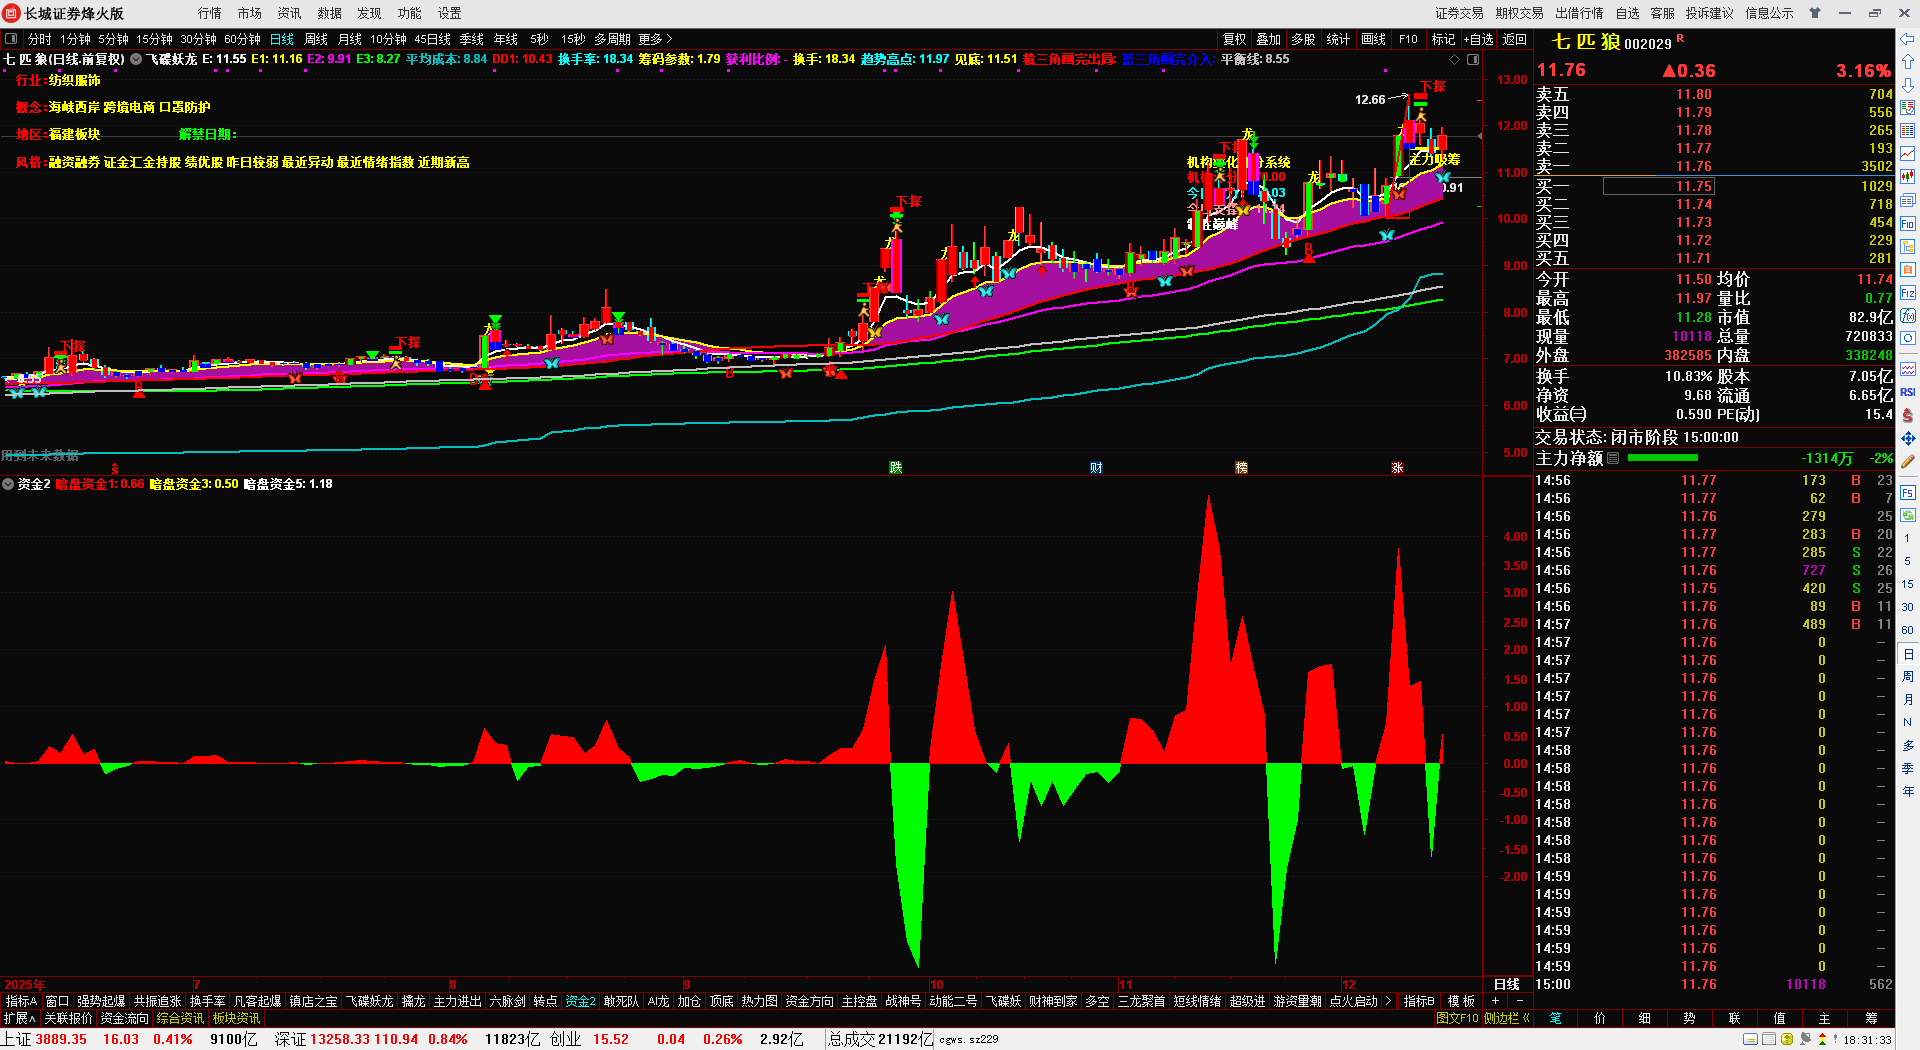Switch to the 筹 tab in quote panel
Viewport: 1920px width, 1050px height.
click(x=1871, y=1018)
